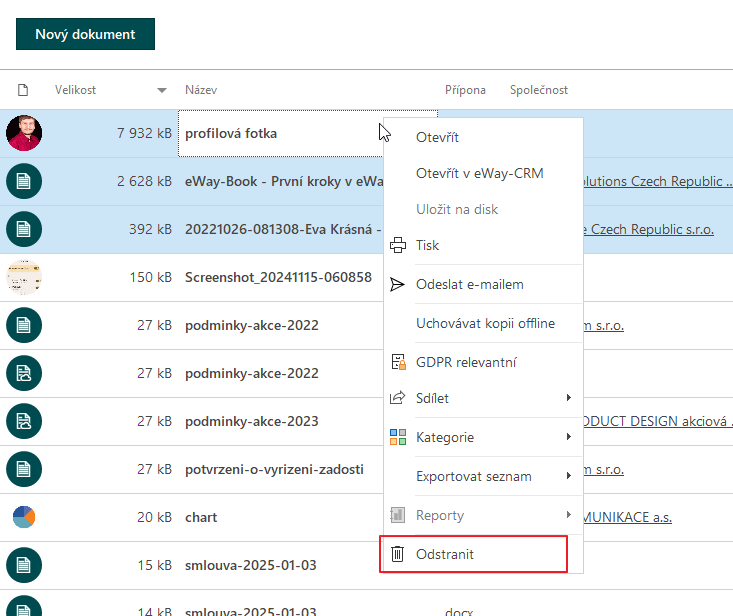Click the Nový dokument button

[x=85, y=34]
